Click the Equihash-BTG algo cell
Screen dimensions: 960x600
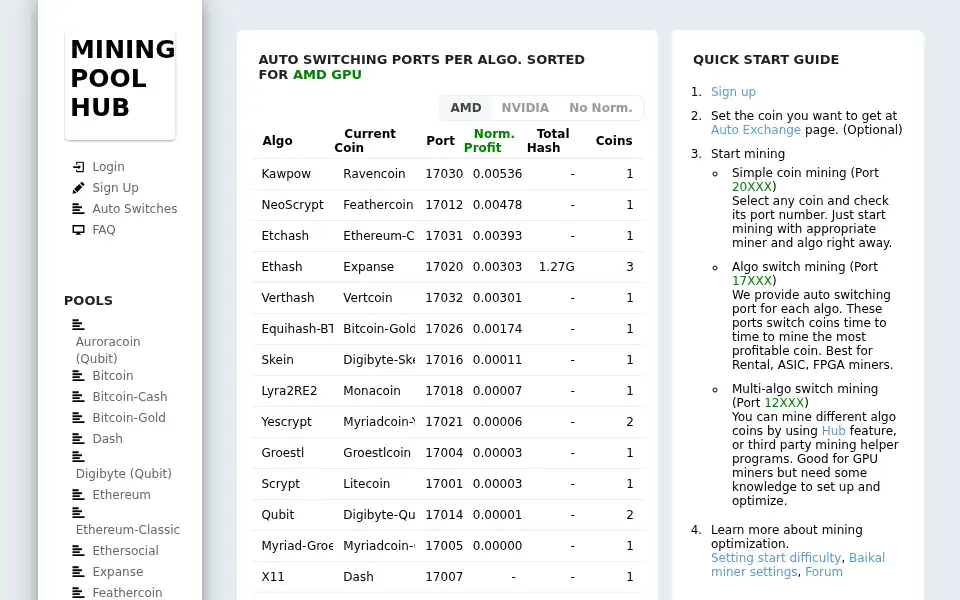click(x=298, y=329)
